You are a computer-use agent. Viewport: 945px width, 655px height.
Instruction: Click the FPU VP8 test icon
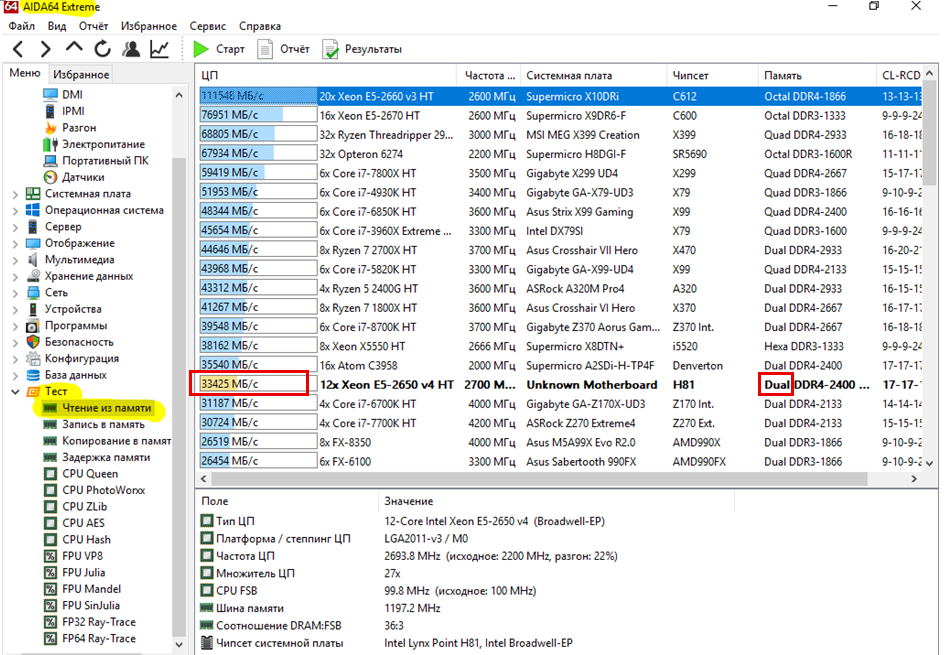pos(51,556)
